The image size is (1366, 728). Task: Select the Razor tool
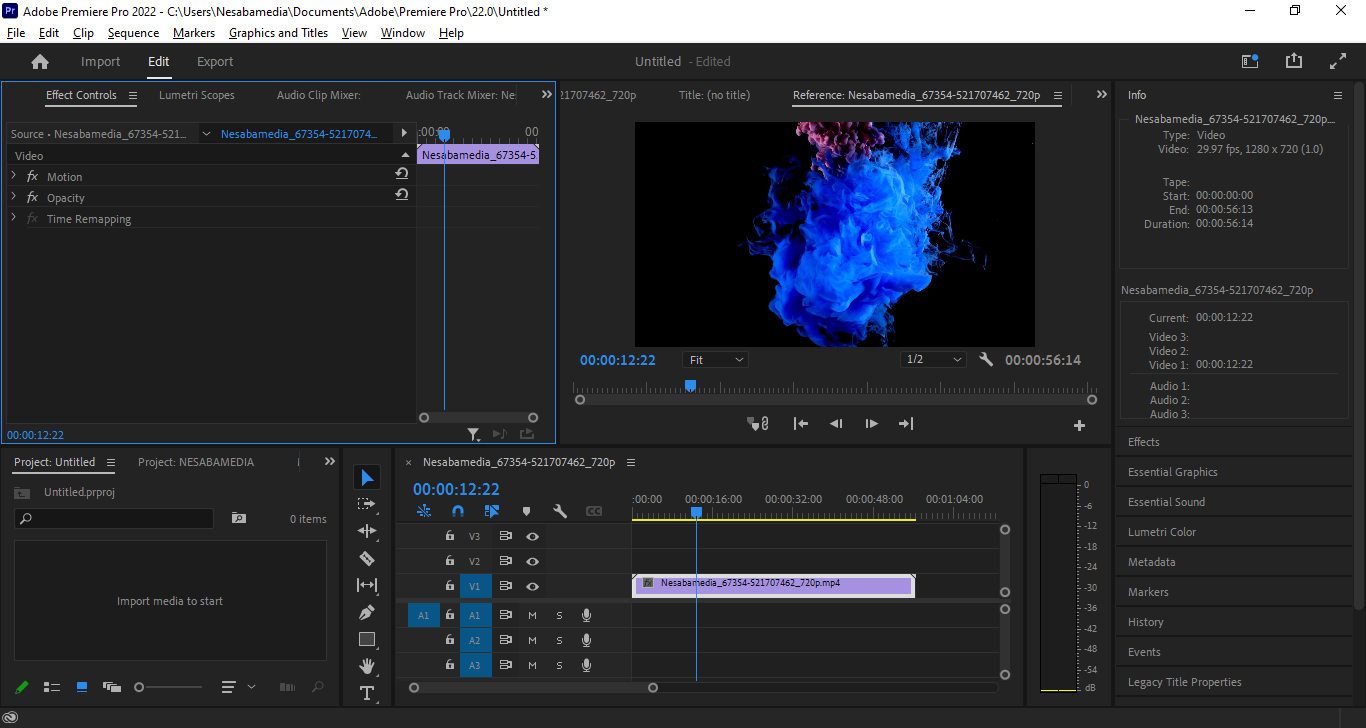pos(367,558)
